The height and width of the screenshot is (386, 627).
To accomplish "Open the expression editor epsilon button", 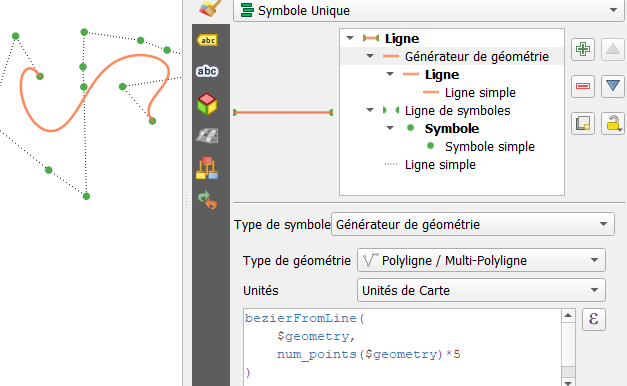I will point(594,319).
